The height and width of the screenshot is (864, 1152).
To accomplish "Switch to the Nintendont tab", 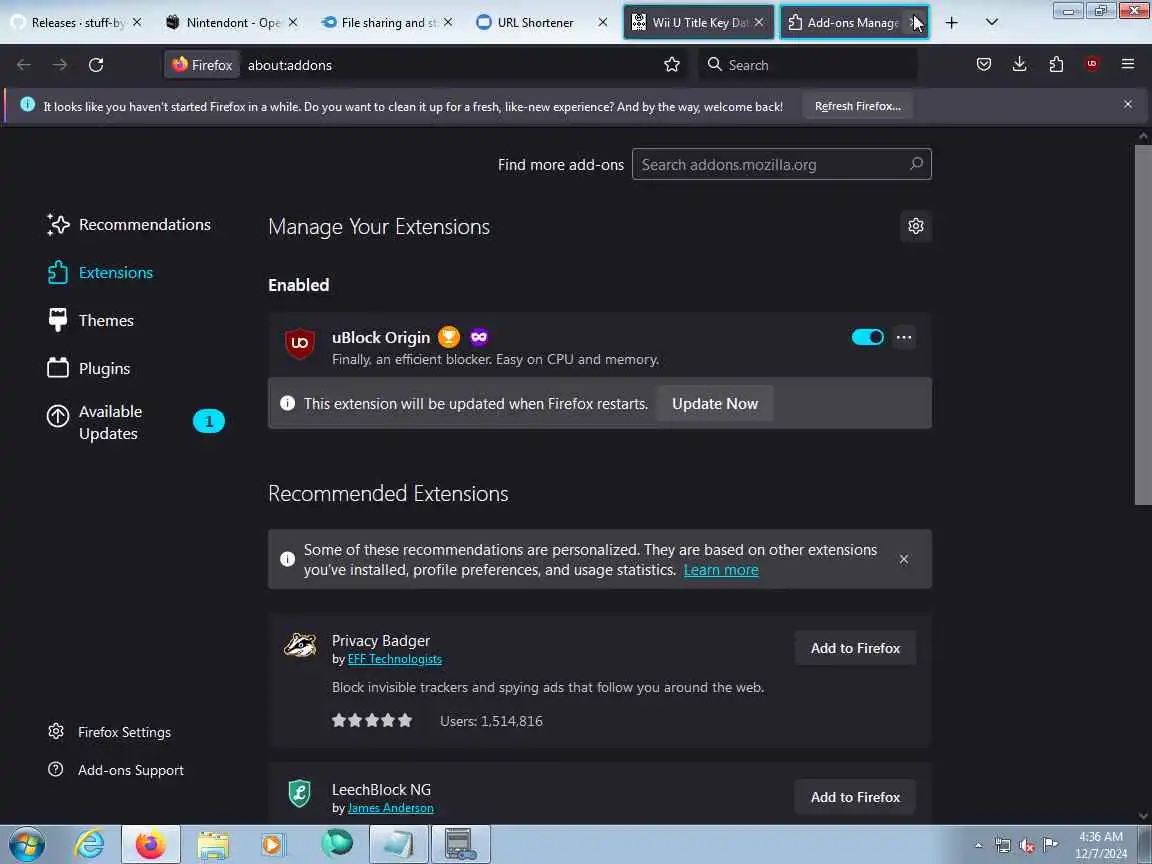I will pos(232,23).
